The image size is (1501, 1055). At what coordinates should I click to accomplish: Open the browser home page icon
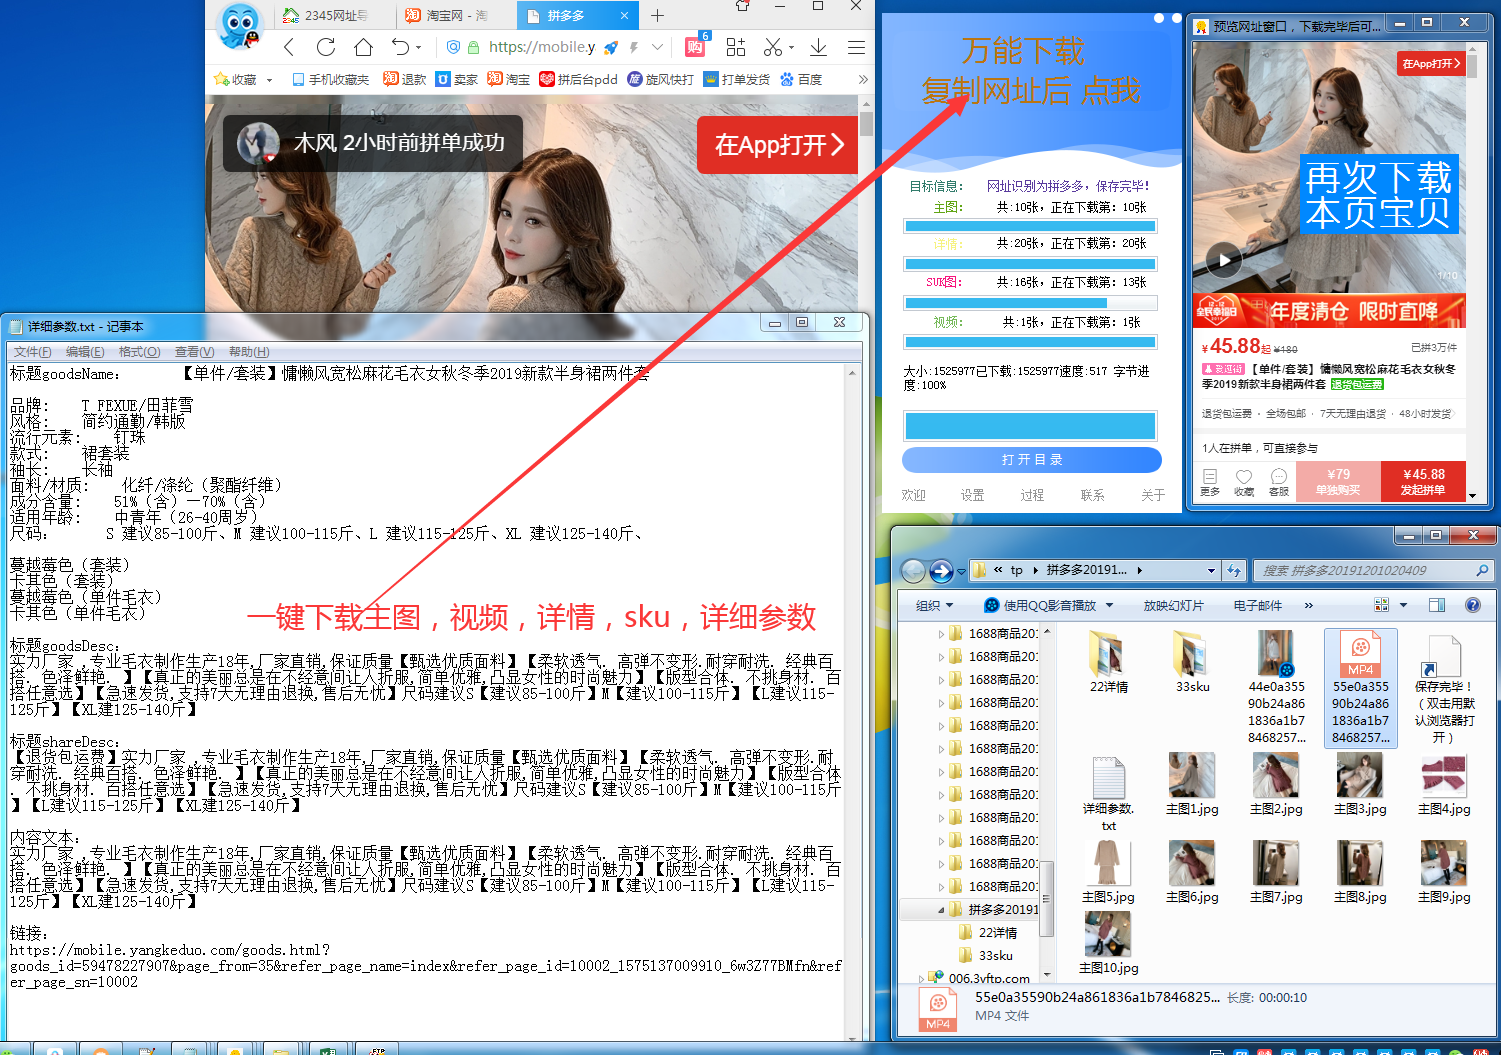coord(363,47)
